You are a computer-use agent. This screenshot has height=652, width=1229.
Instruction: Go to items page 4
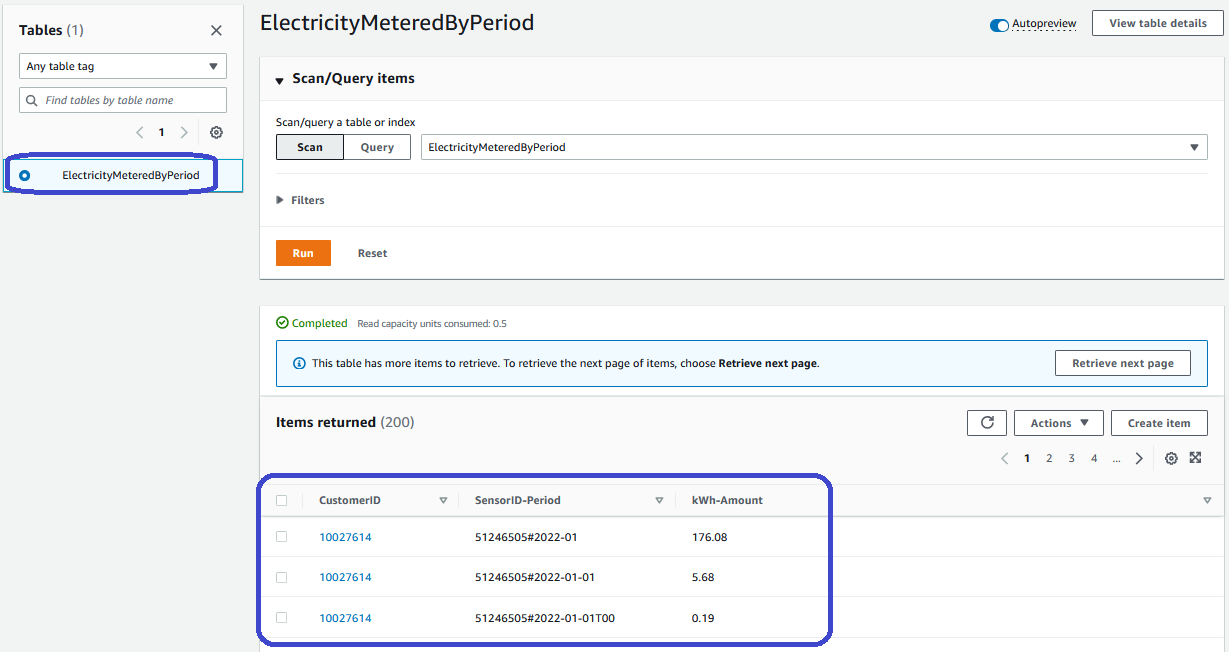pos(1094,458)
